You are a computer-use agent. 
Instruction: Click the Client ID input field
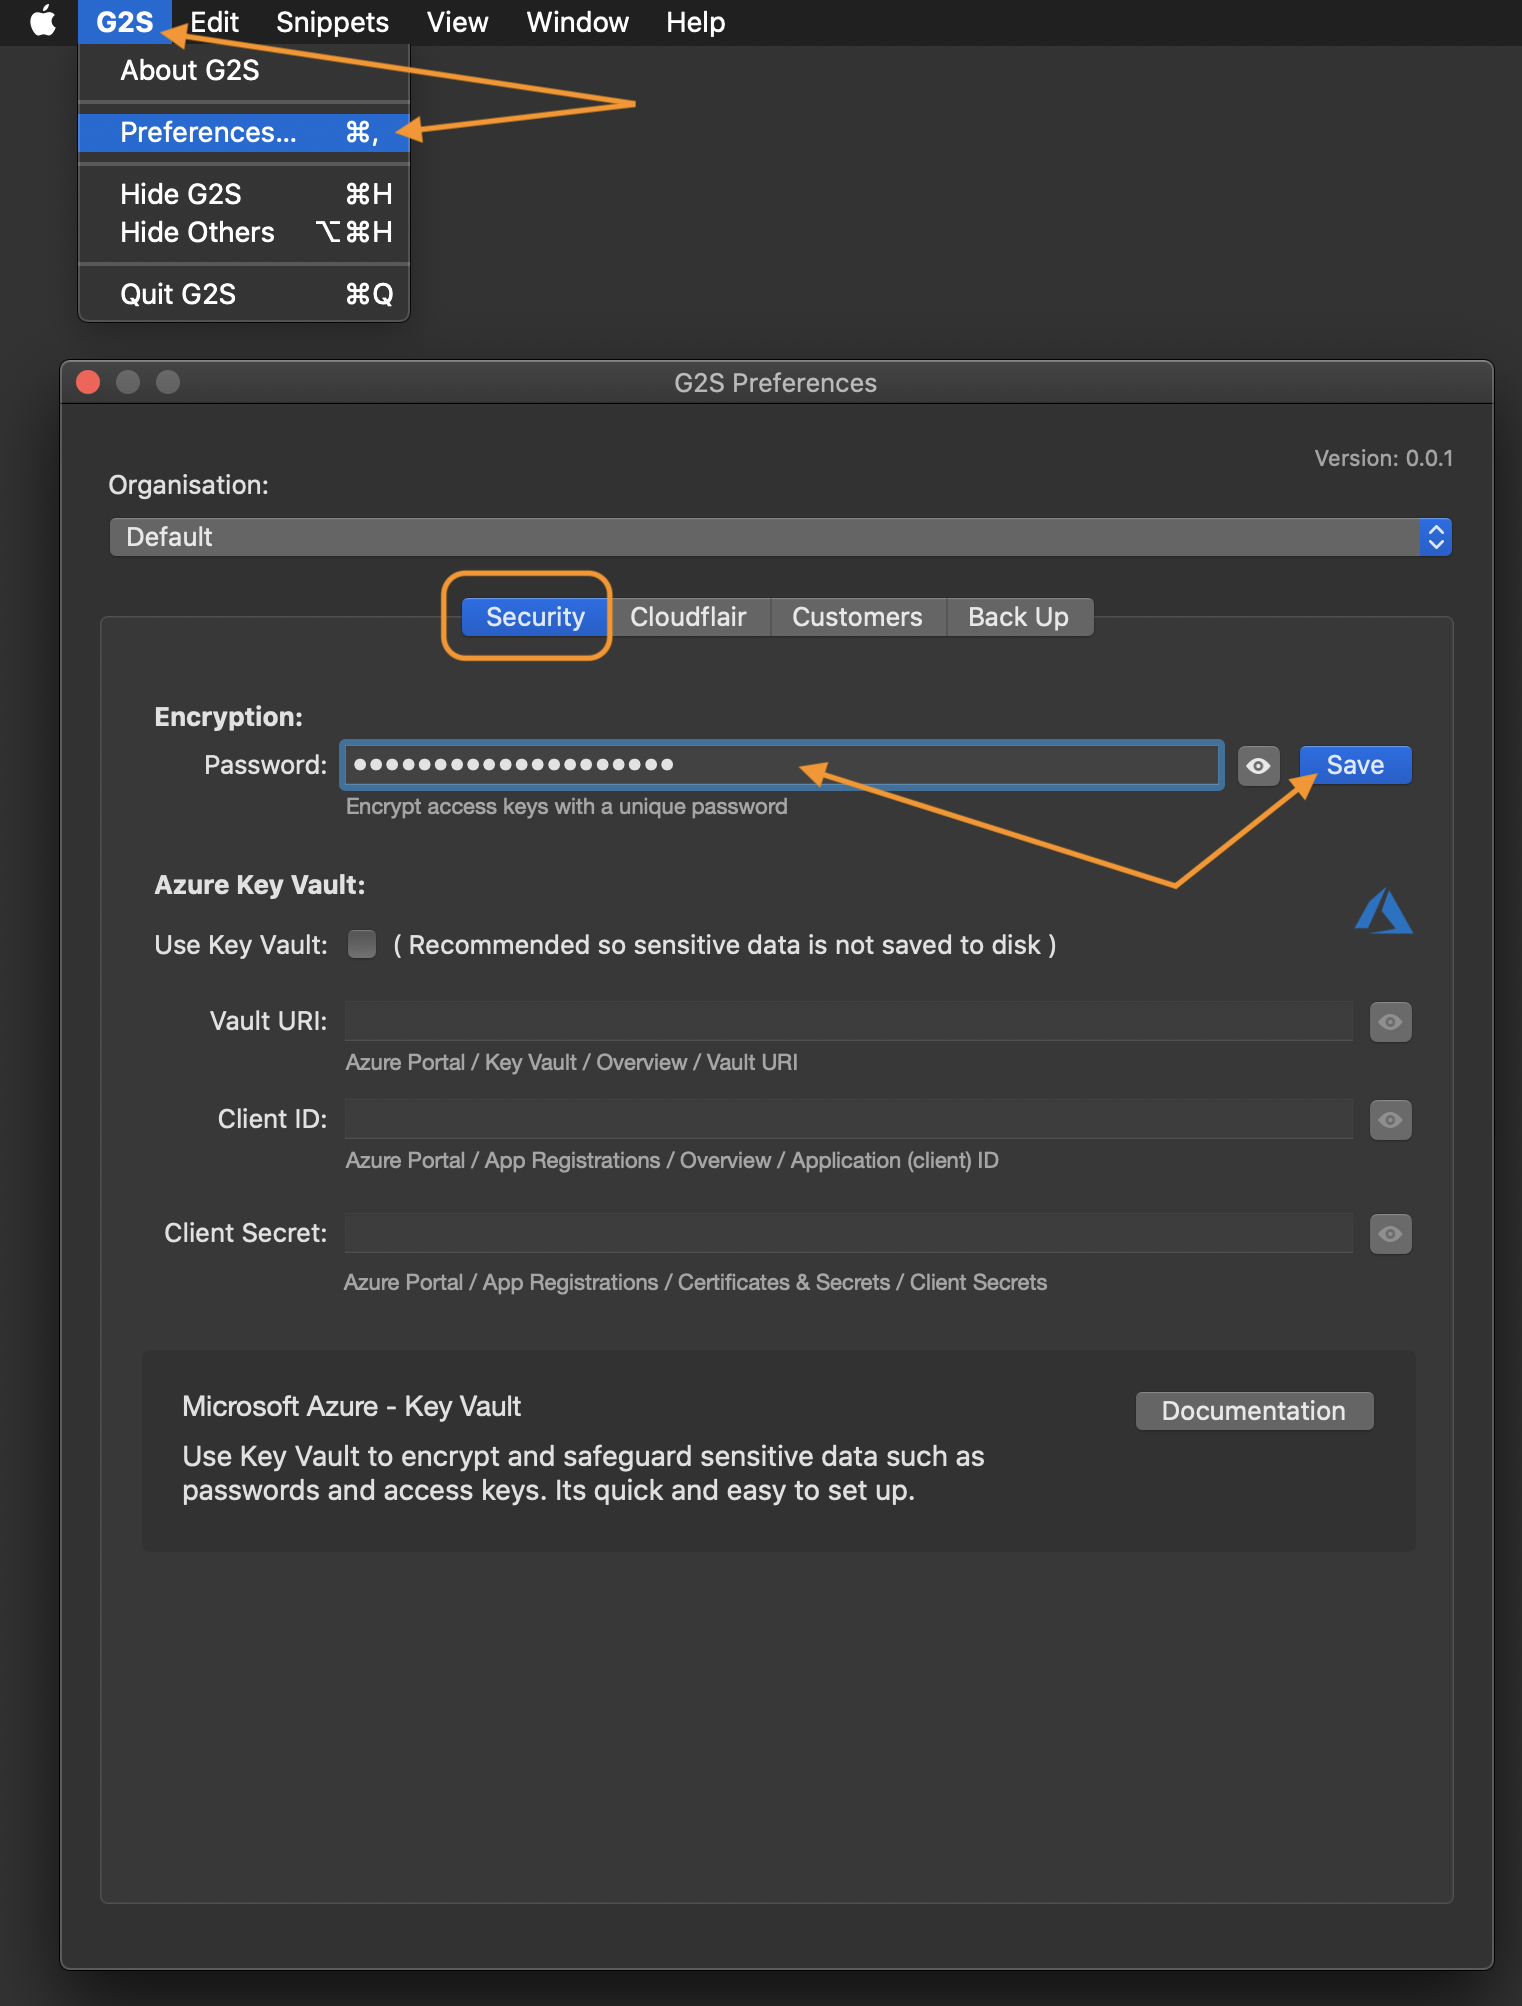849,1119
